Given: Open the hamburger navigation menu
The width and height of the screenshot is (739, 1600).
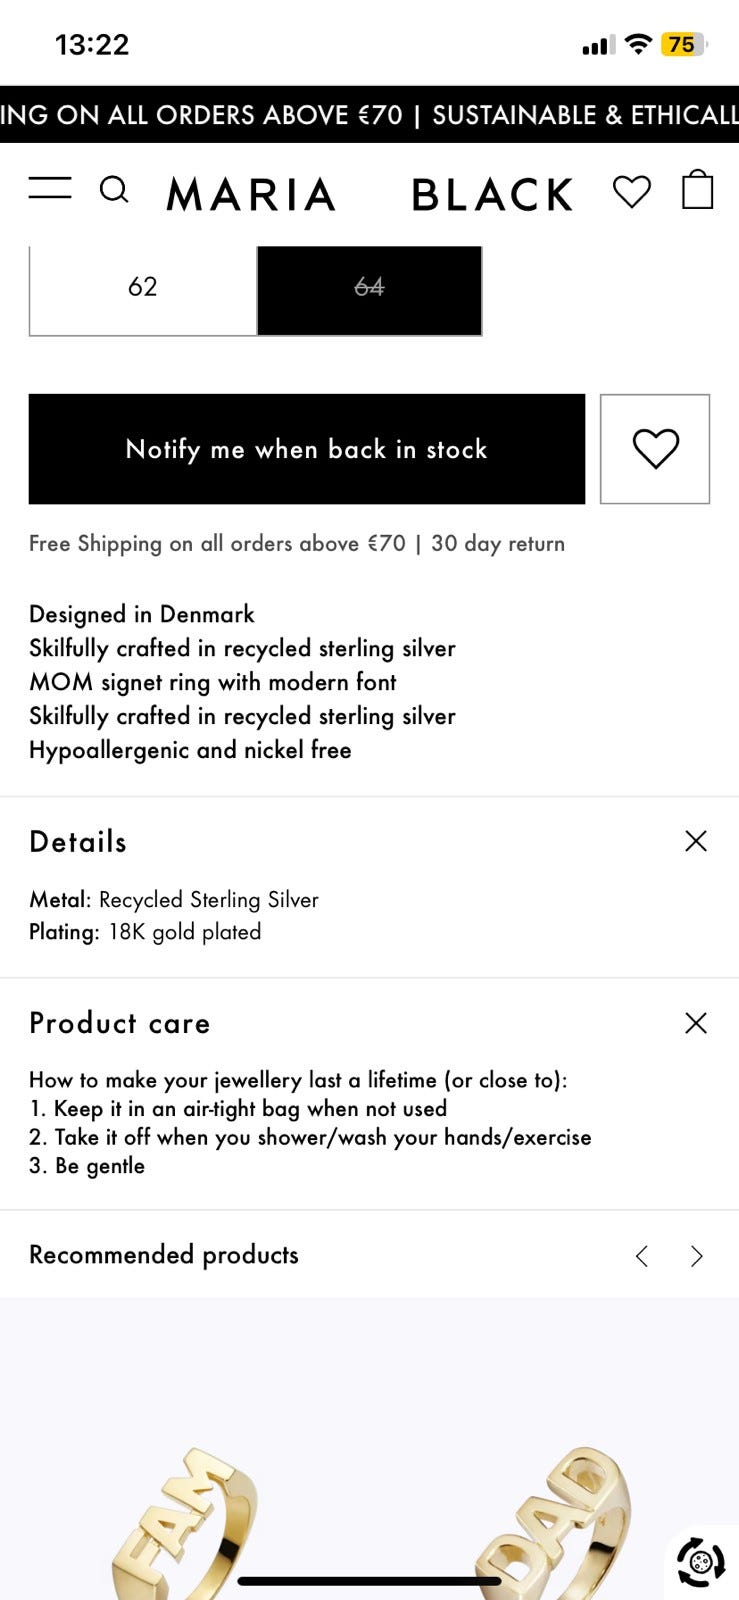Looking at the screenshot, I should [50, 188].
